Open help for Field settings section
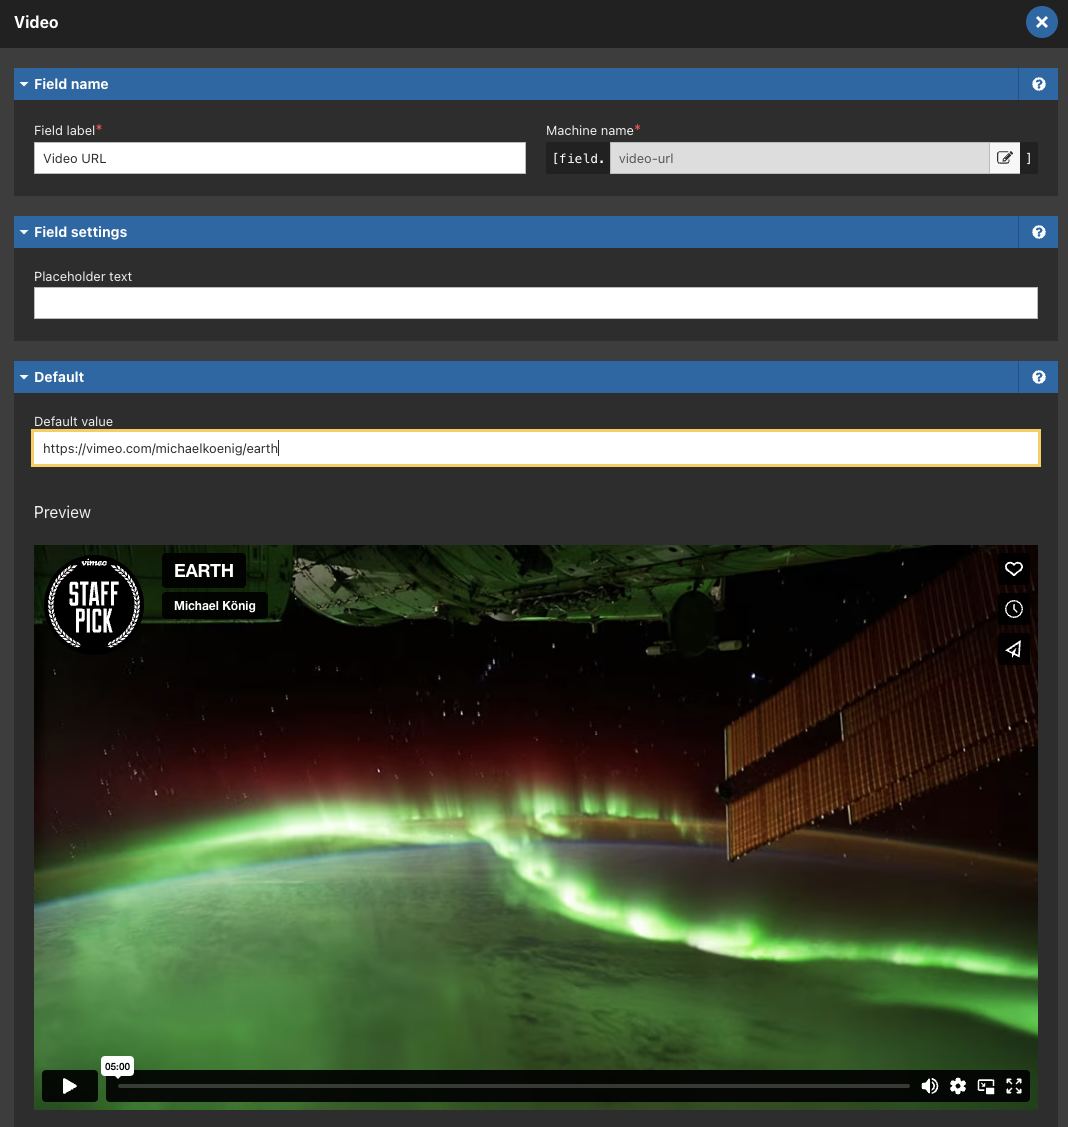 tap(1039, 232)
